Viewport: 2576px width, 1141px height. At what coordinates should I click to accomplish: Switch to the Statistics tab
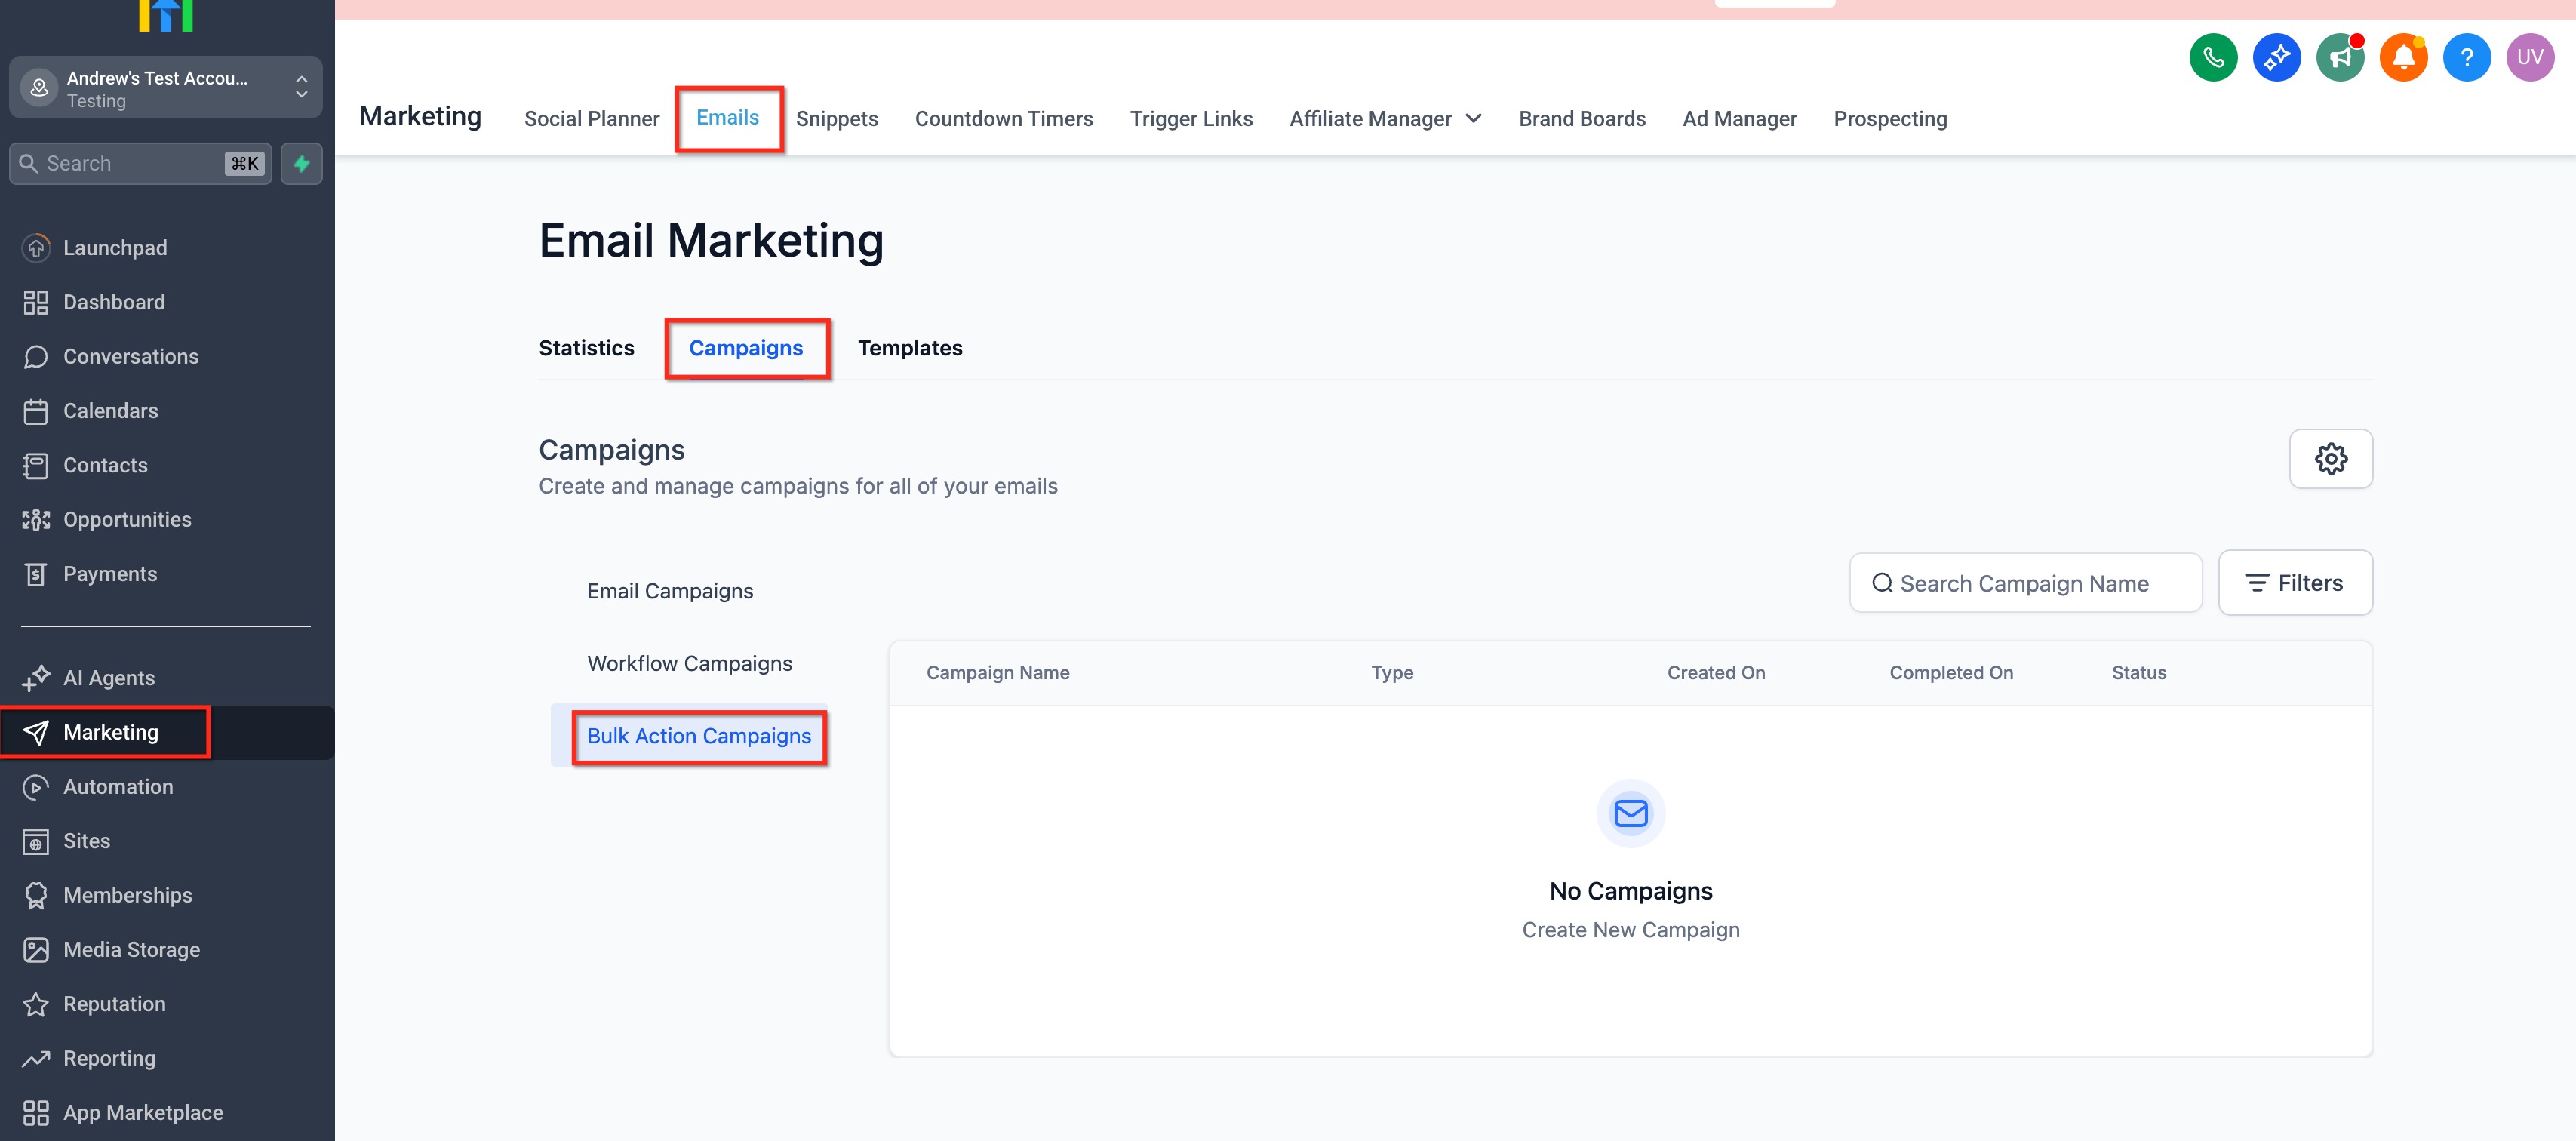[586, 348]
